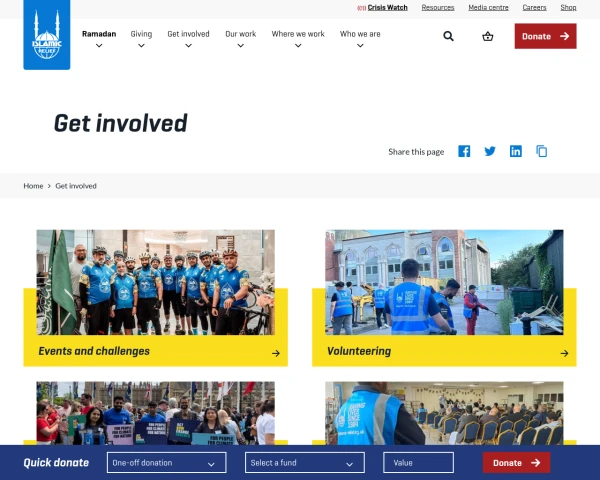Open the Where we work nav item
The height and width of the screenshot is (480, 600).
[x=298, y=34]
